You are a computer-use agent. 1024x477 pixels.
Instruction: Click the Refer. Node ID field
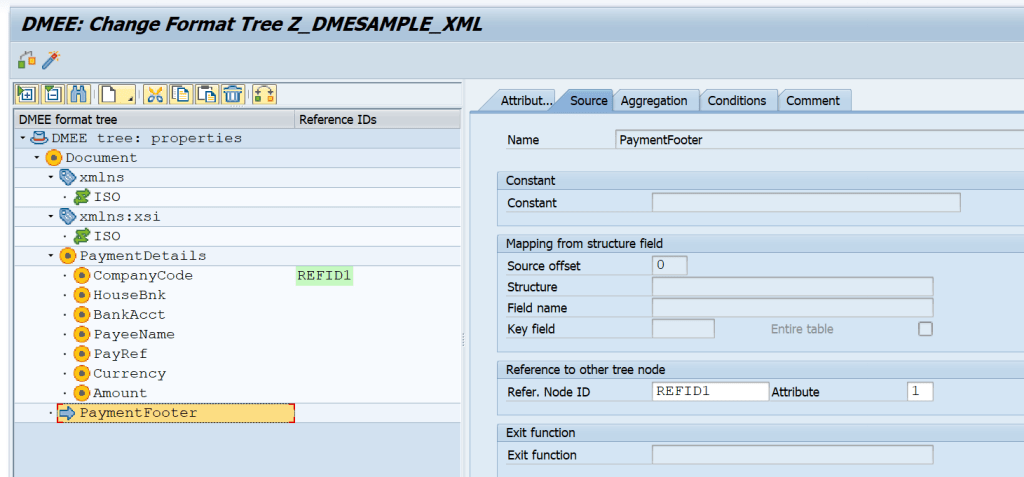711,391
